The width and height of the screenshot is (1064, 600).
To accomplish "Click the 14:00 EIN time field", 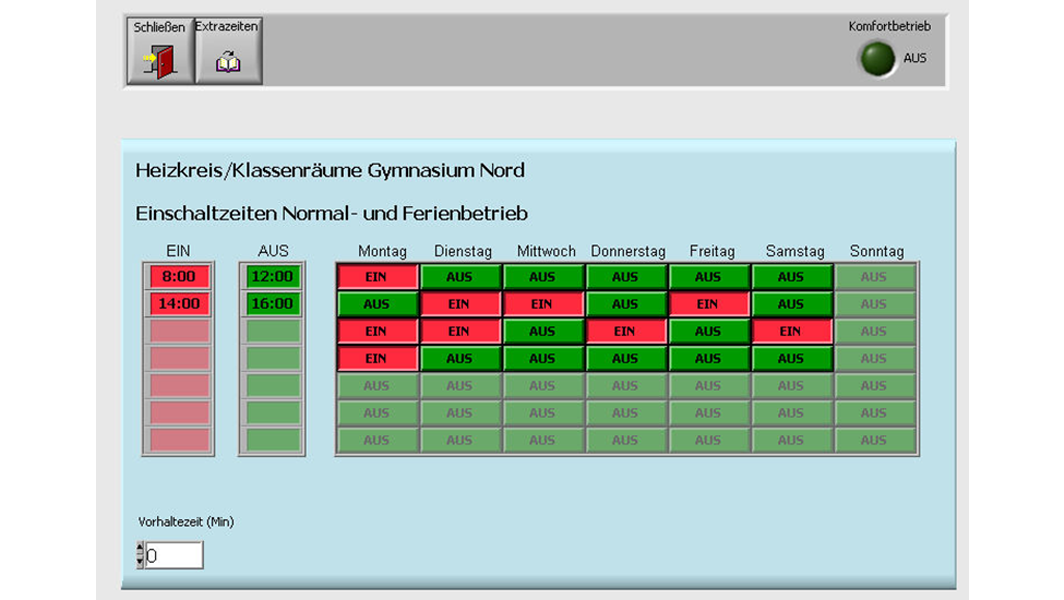I will pos(179,304).
